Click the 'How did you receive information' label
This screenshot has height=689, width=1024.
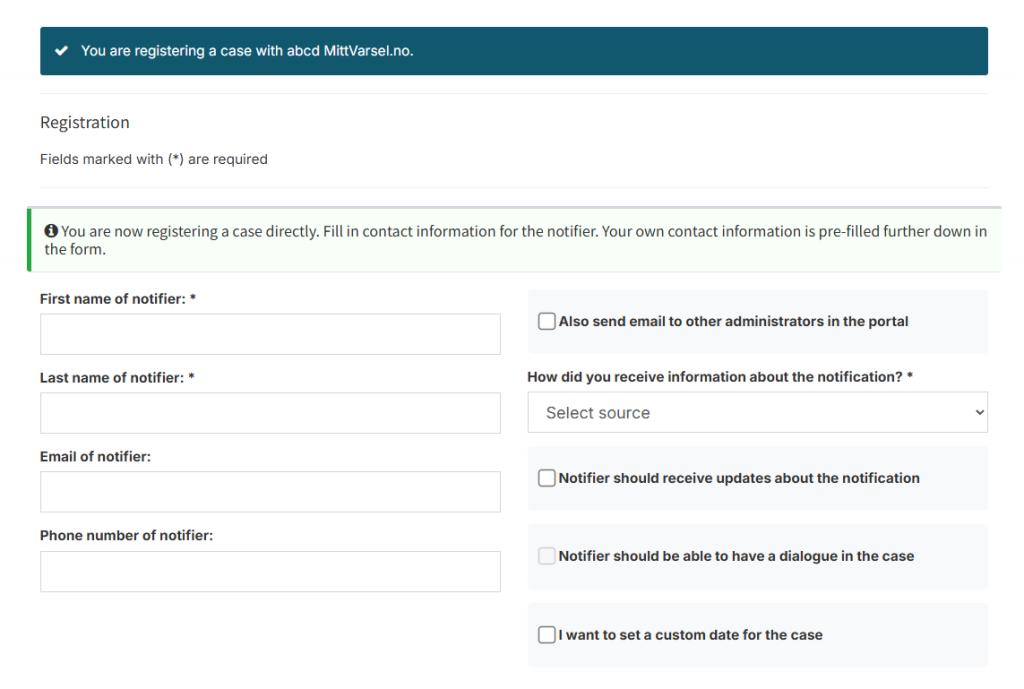coord(720,377)
